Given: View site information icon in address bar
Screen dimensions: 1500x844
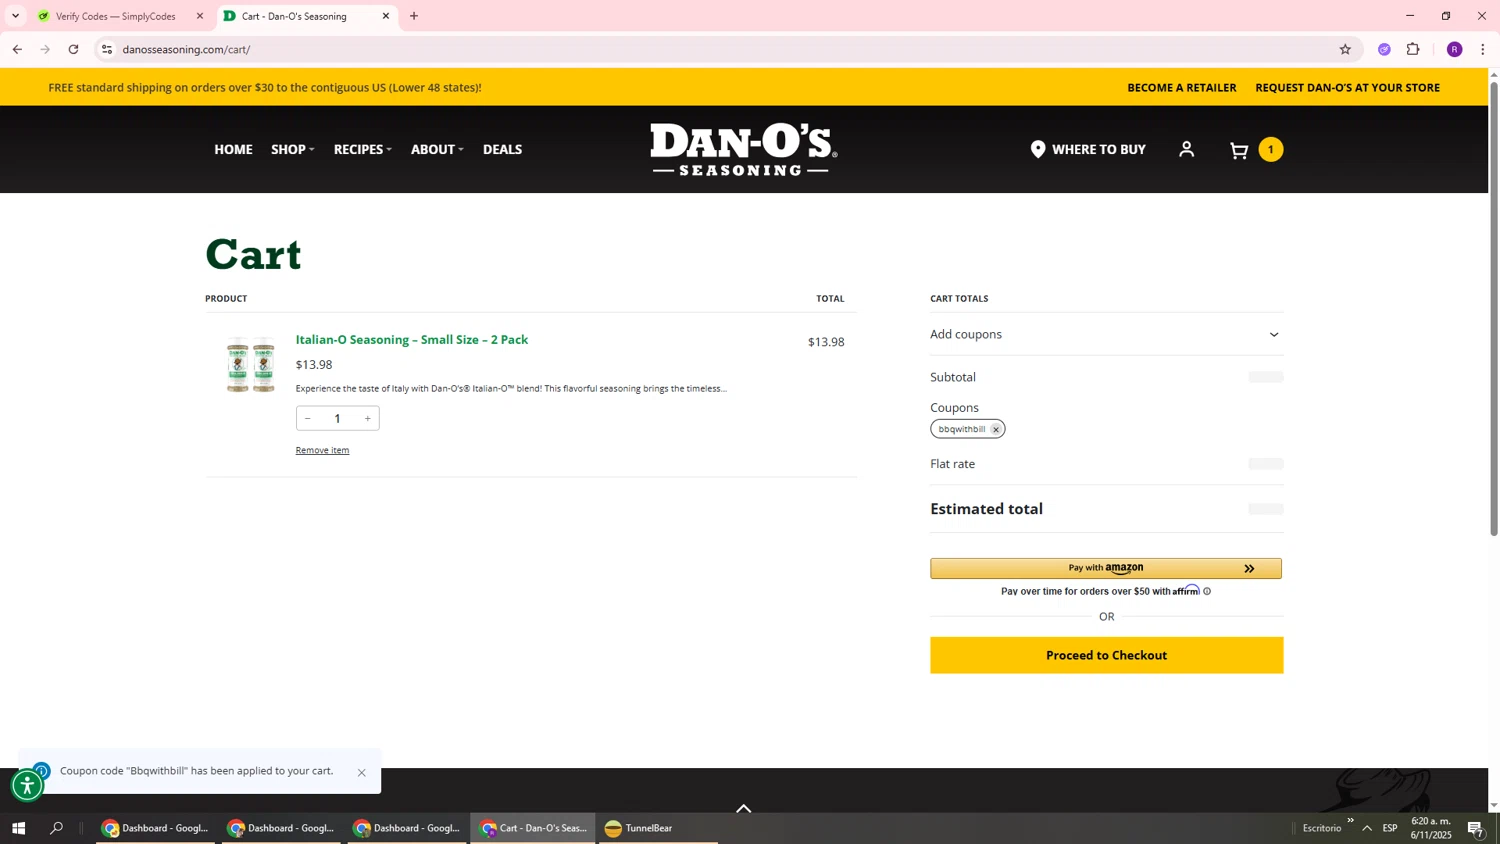Looking at the screenshot, I should [107, 49].
